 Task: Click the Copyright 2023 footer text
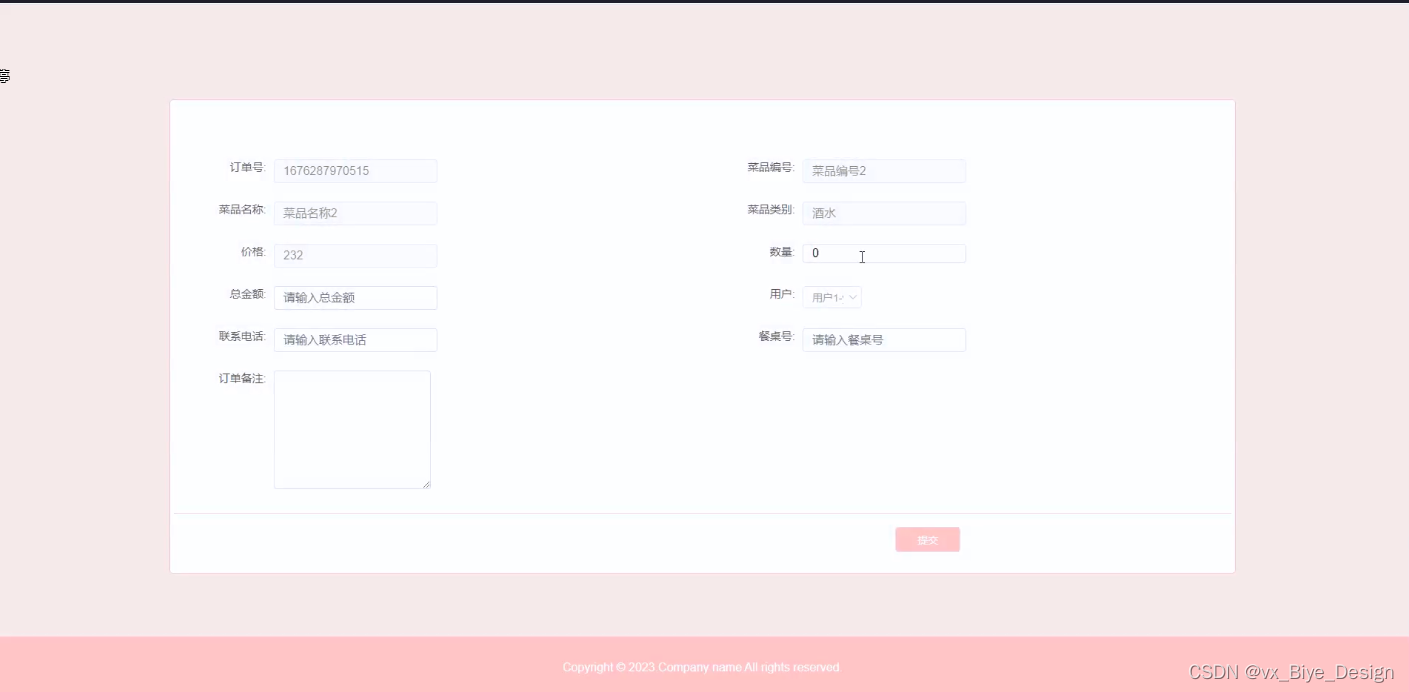[x=701, y=667]
